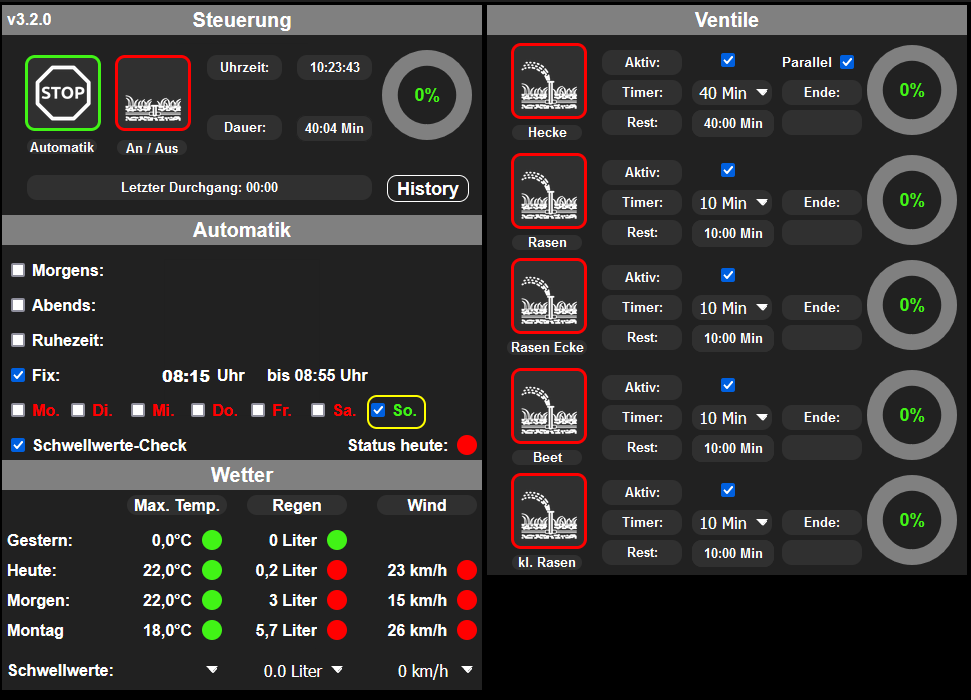The image size is (971, 700).
Task: Open the History button
Action: [428, 188]
